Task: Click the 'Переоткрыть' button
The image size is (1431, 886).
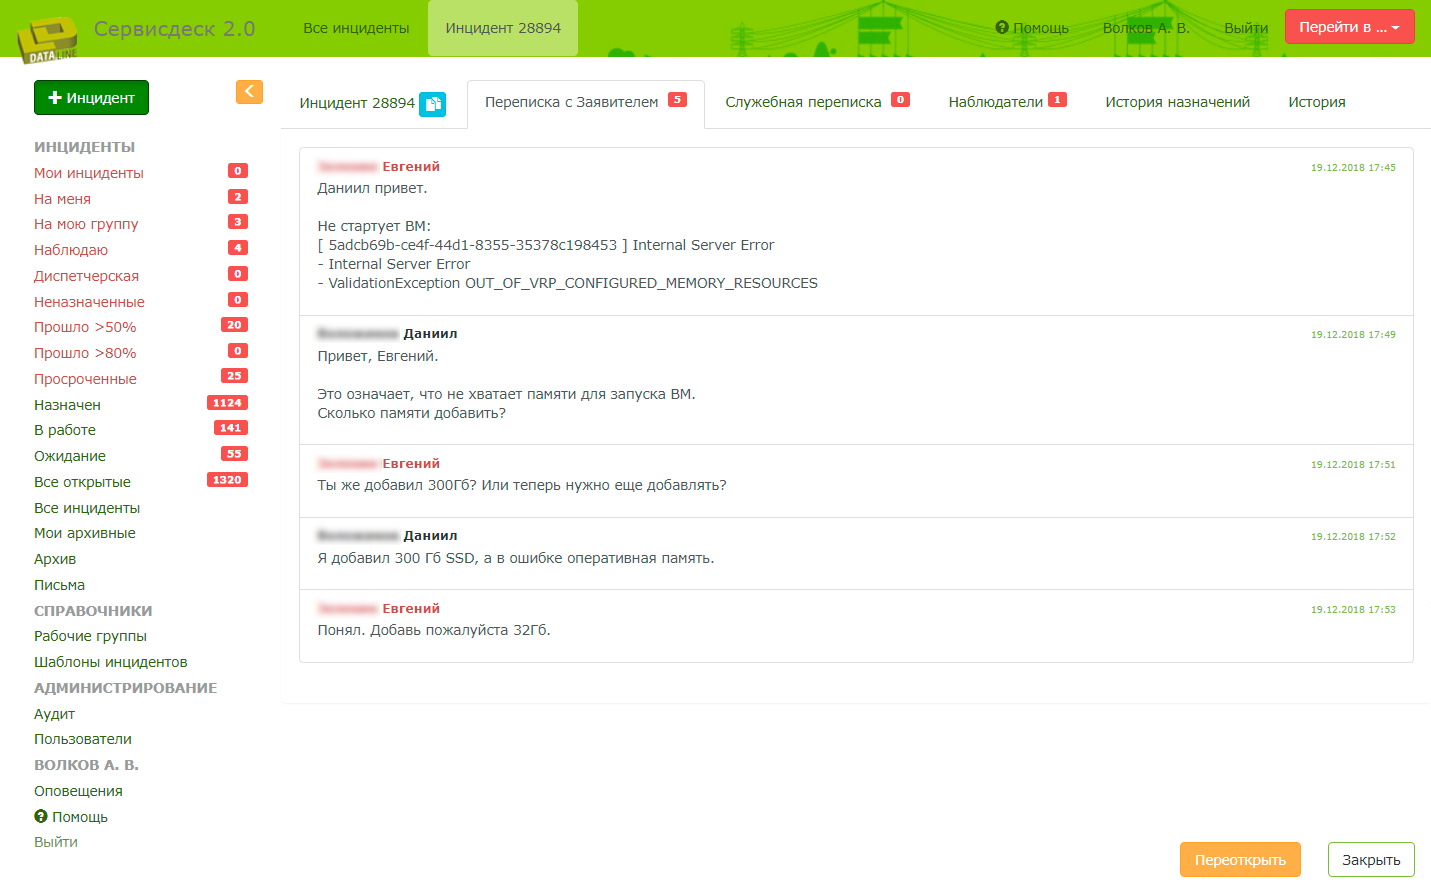Action: click(1240, 859)
